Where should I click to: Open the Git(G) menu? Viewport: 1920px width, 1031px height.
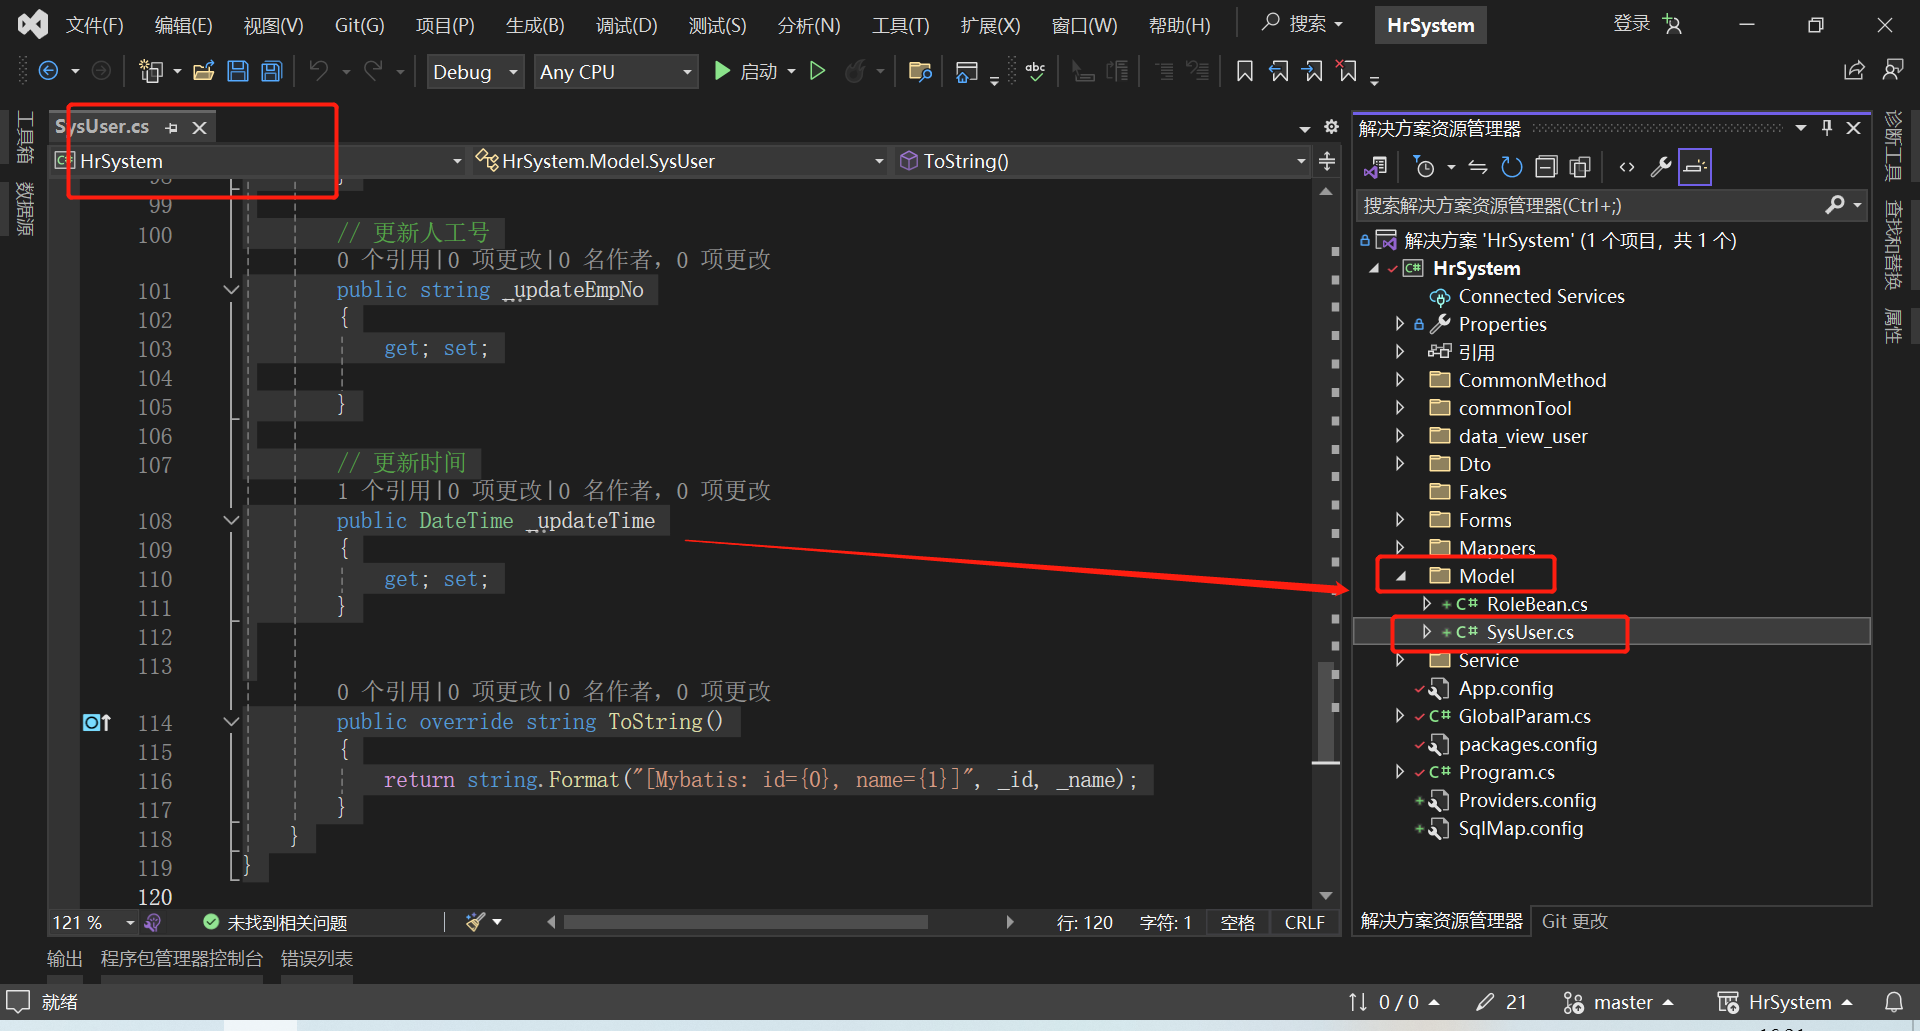358,25
